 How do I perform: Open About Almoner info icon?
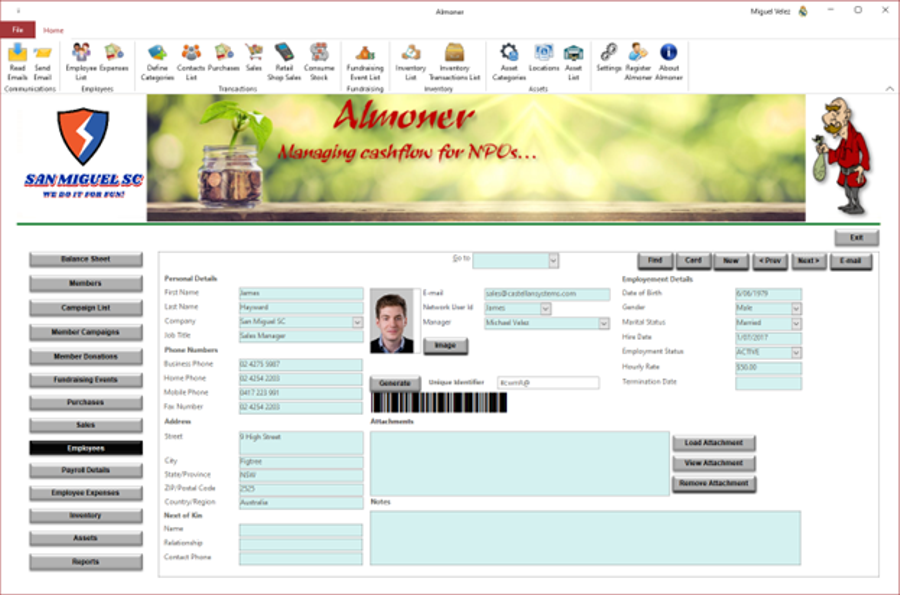click(x=669, y=62)
